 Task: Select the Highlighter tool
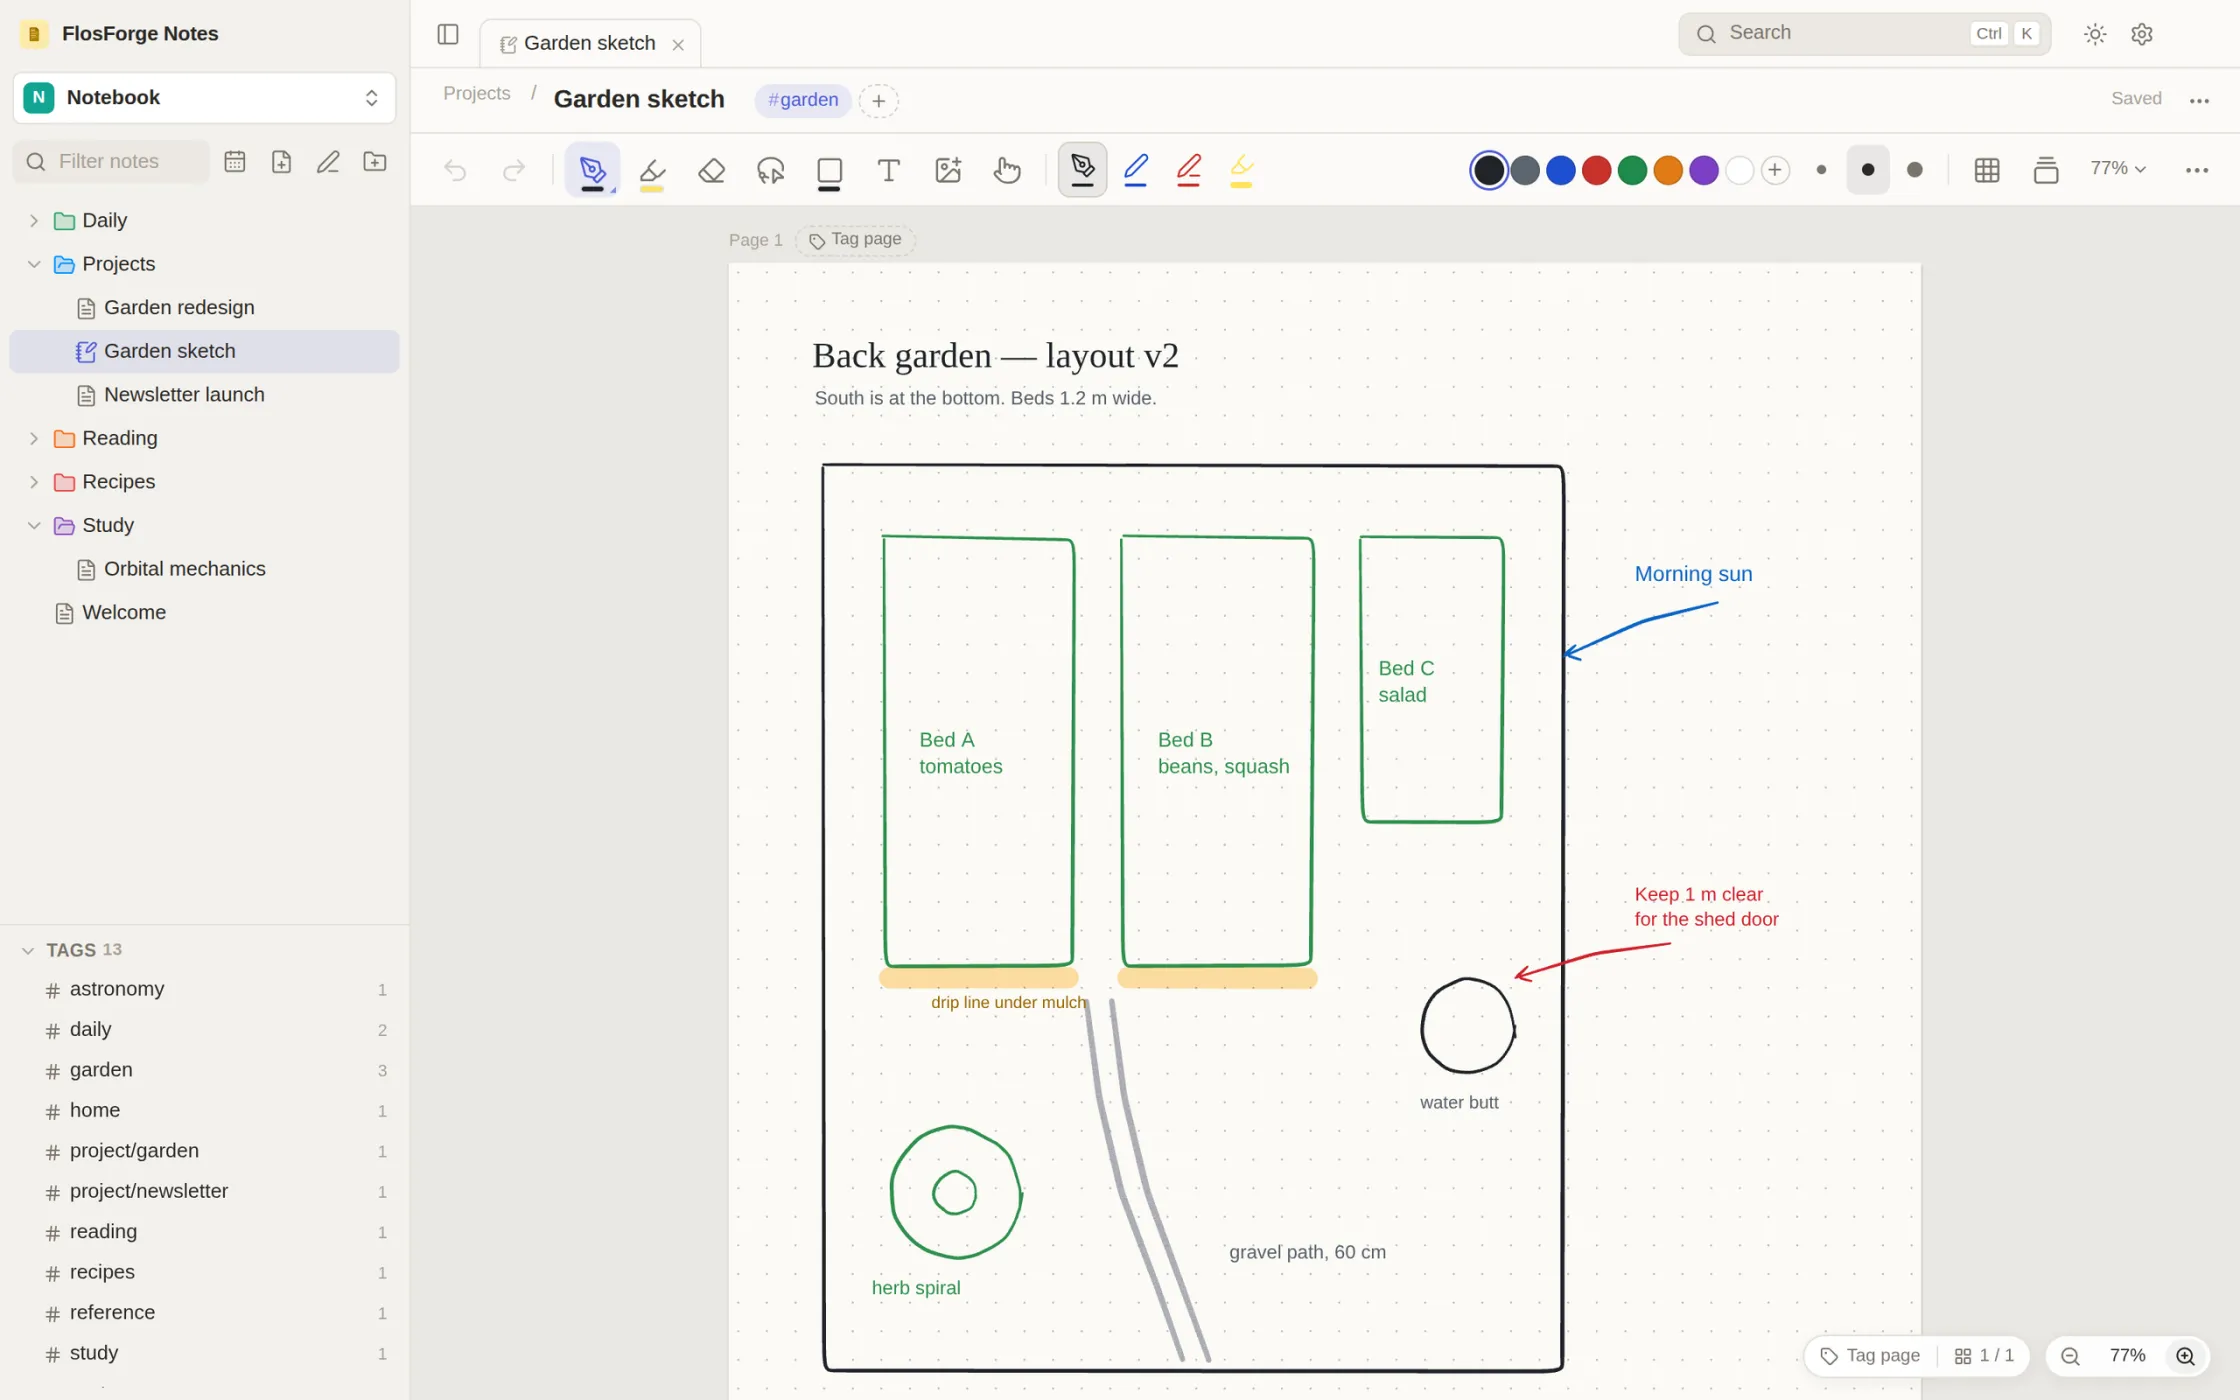(652, 170)
